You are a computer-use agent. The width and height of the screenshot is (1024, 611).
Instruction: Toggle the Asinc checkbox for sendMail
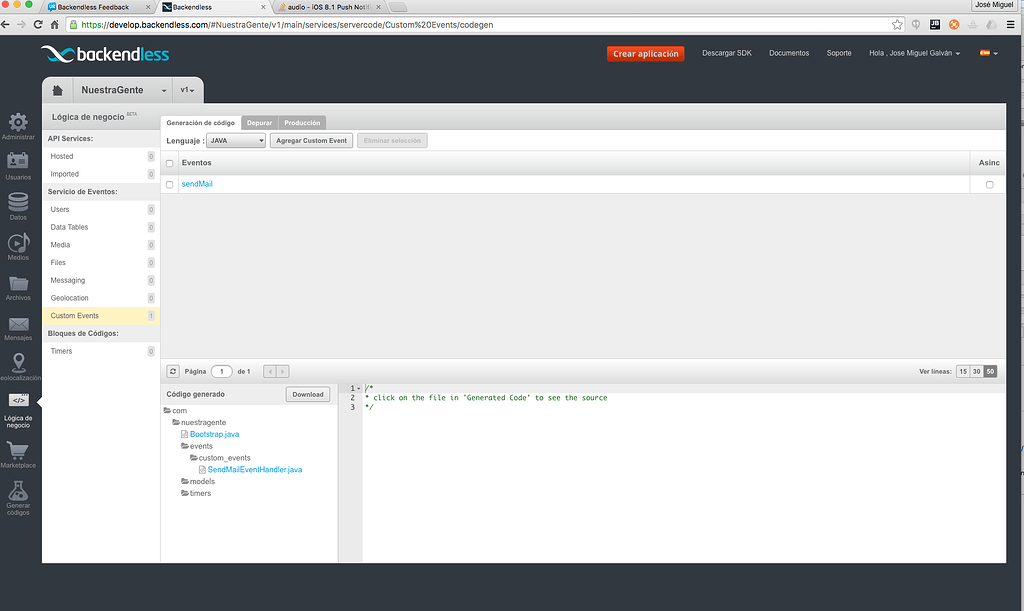pos(989,185)
